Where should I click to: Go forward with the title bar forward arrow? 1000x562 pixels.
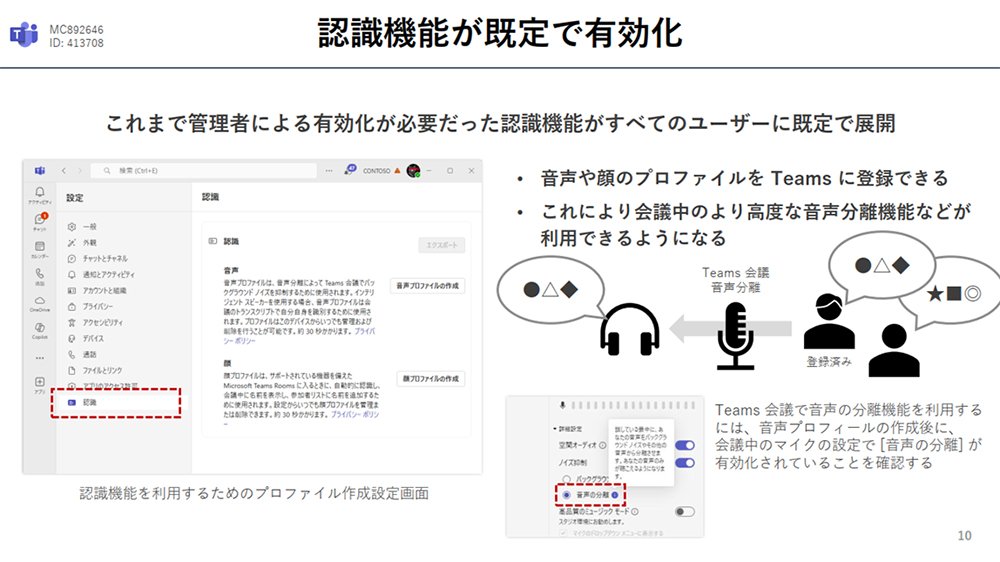(80, 170)
